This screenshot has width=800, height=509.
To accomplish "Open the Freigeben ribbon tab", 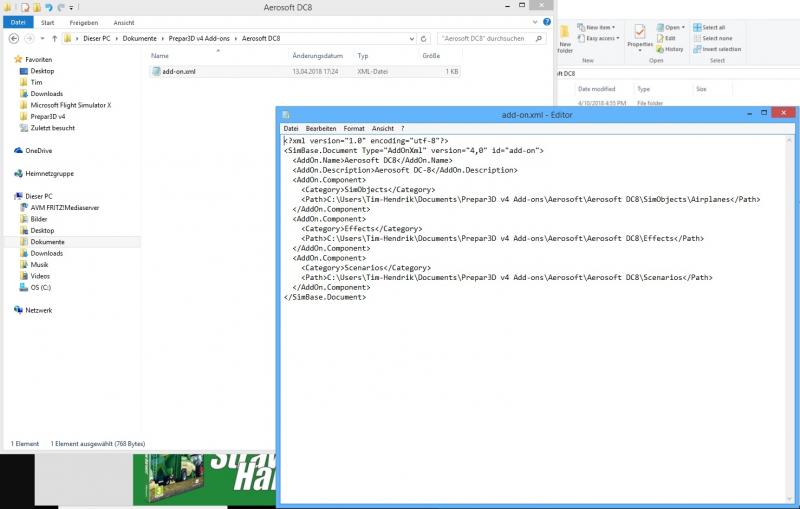I will pyautogui.click(x=84, y=22).
